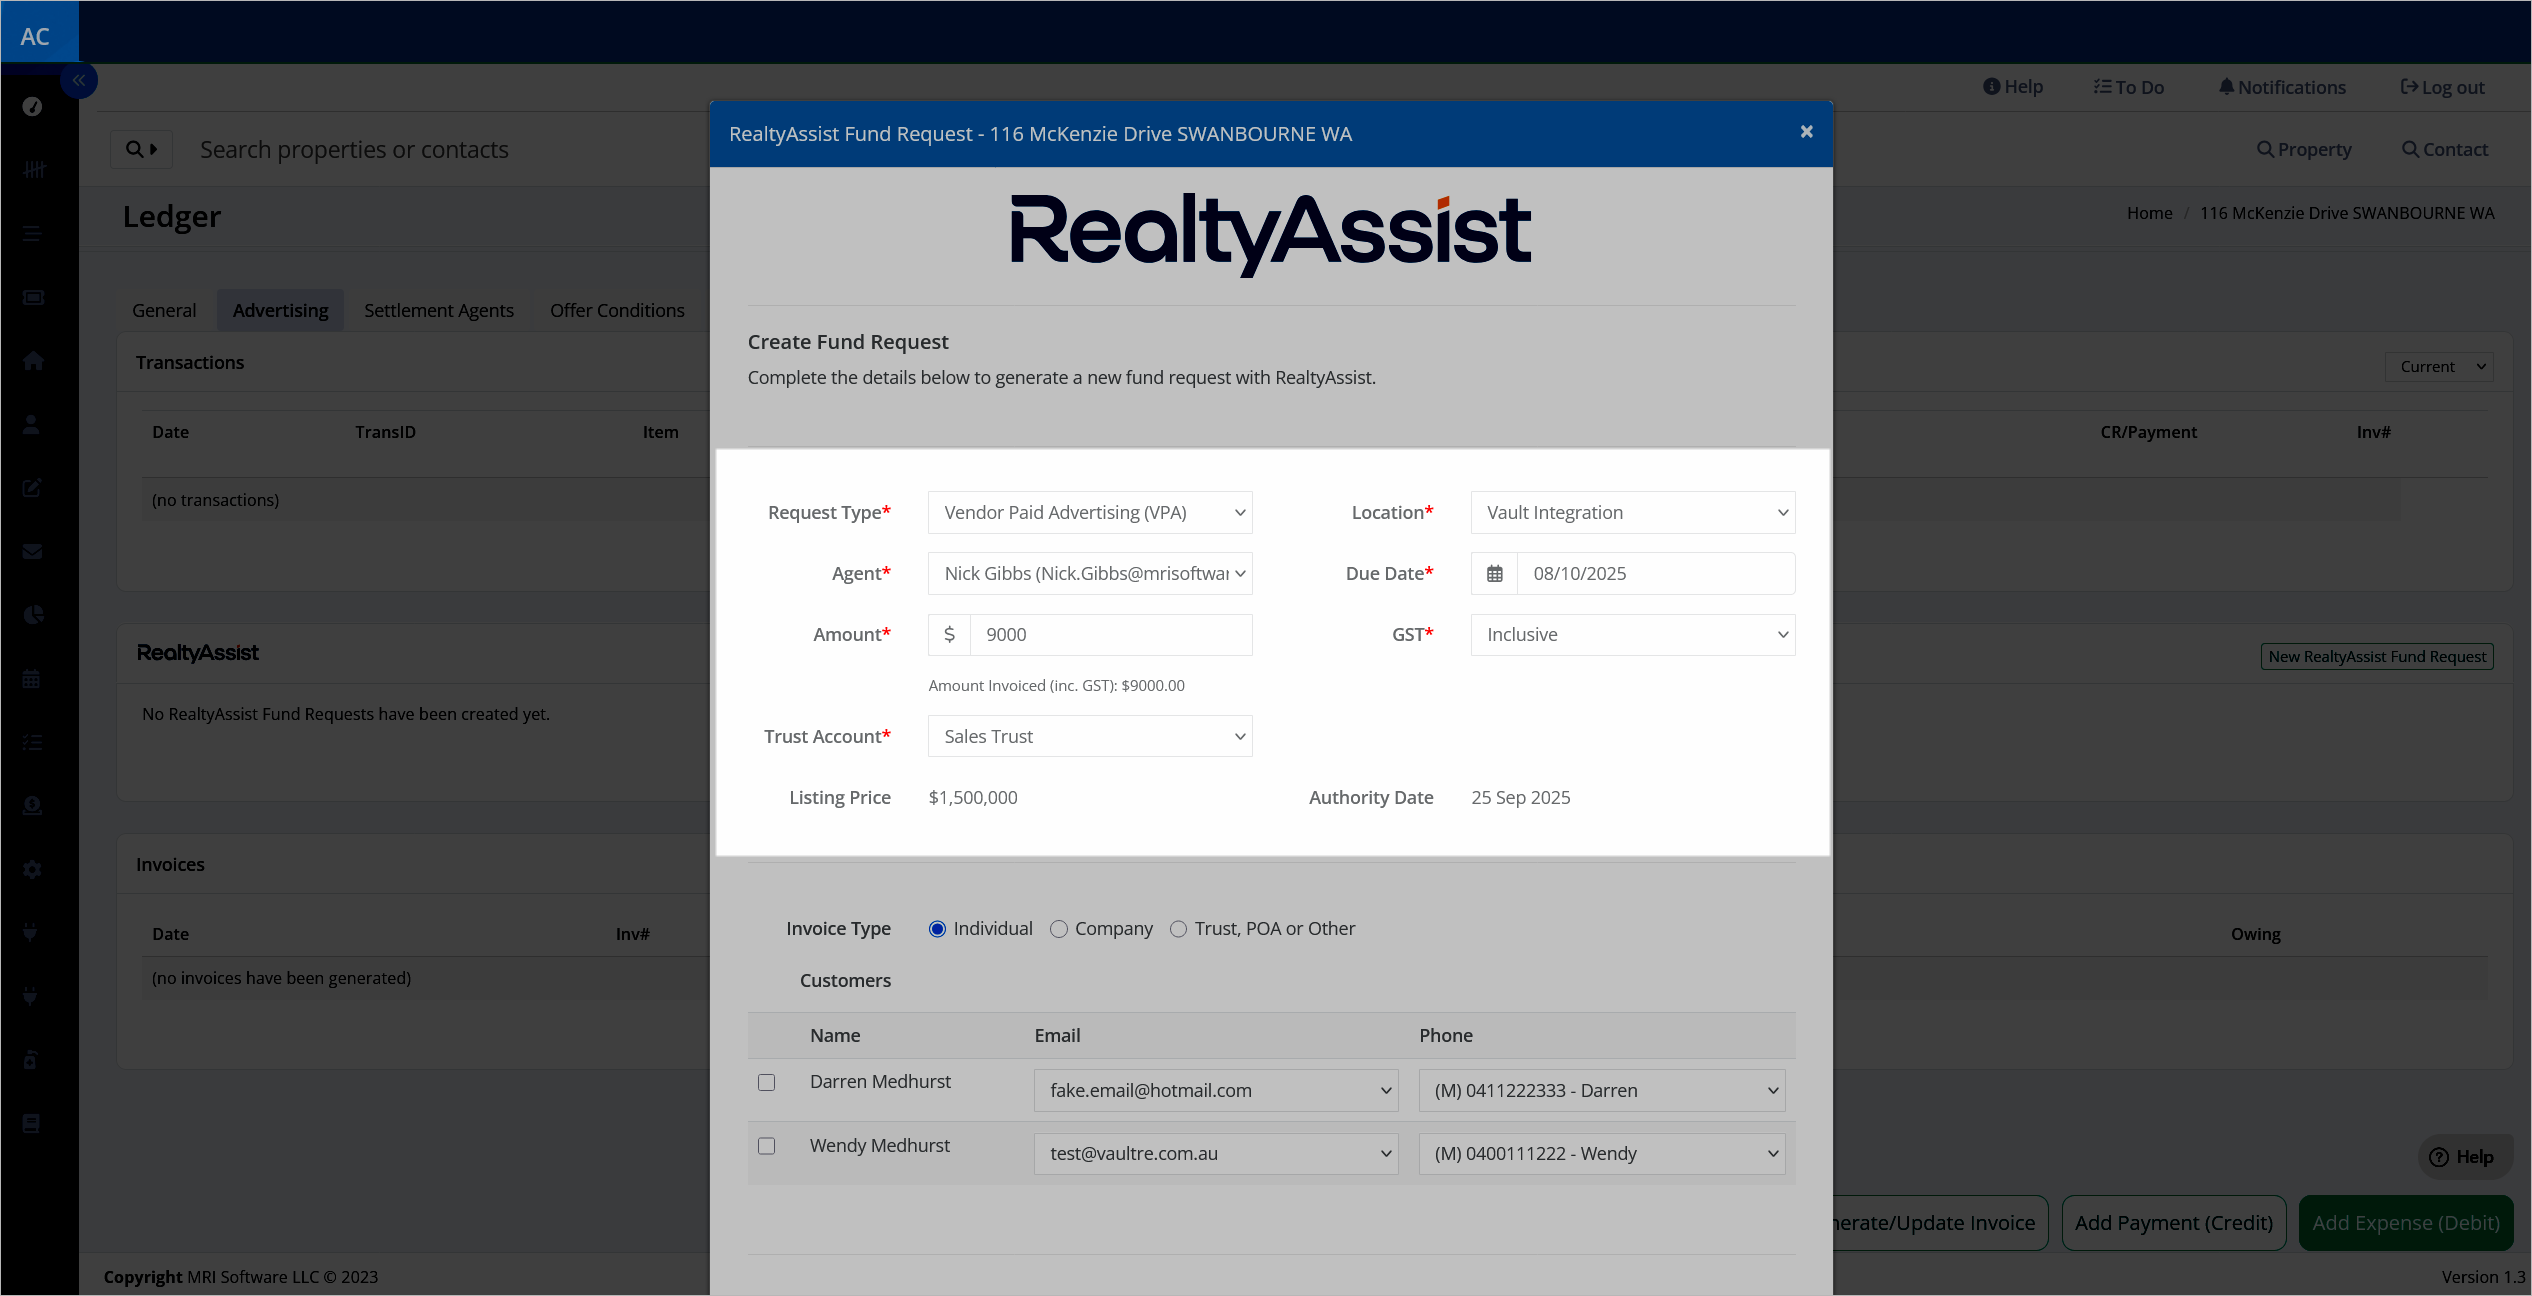Open the Current filter dropdown in Transactions
The height and width of the screenshot is (1296, 2532).
(2438, 367)
